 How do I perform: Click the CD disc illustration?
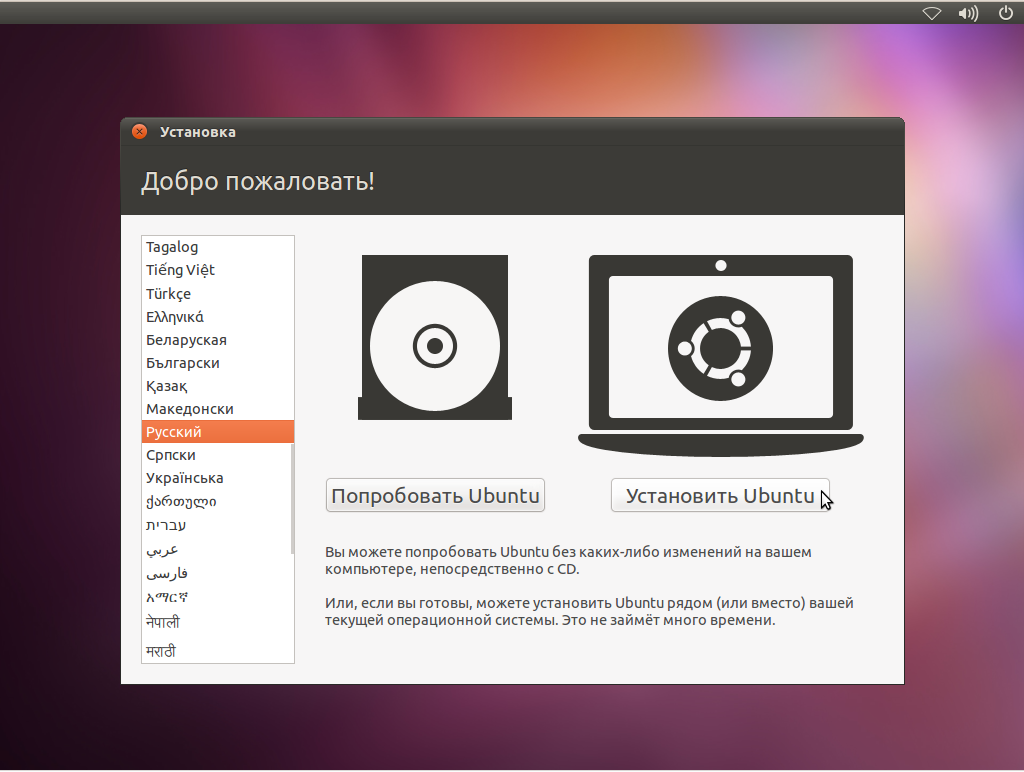[x=435, y=338]
